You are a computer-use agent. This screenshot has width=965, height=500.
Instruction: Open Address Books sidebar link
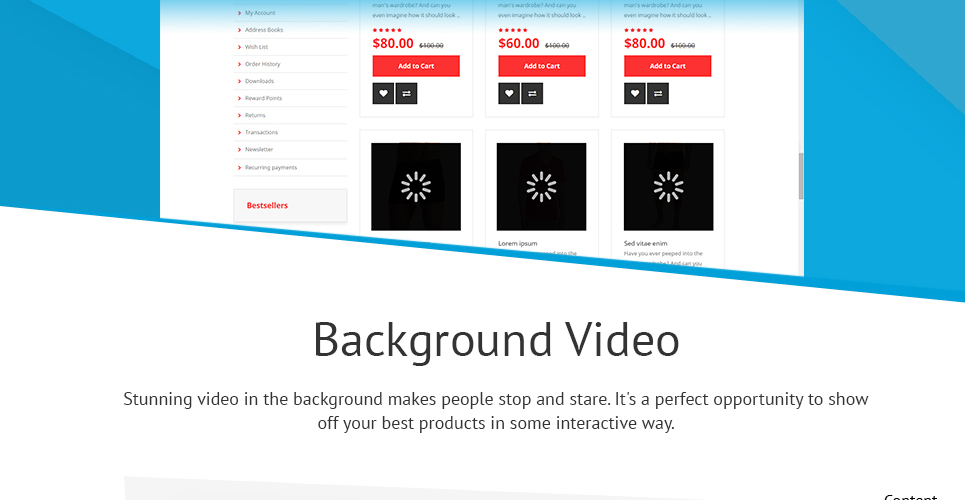pyautogui.click(x=264, y=30)
